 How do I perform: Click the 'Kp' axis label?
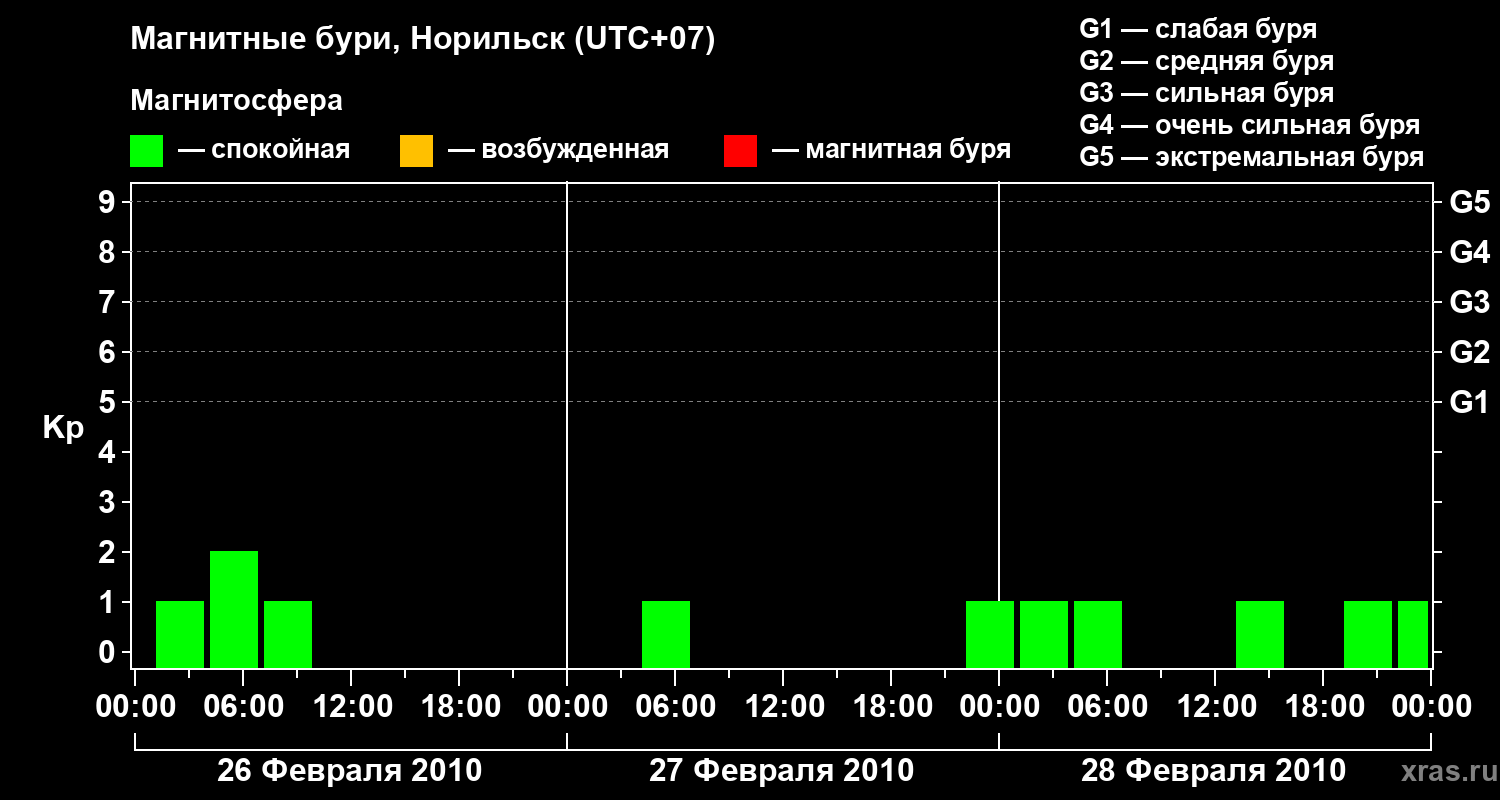(x=63, y=428)
